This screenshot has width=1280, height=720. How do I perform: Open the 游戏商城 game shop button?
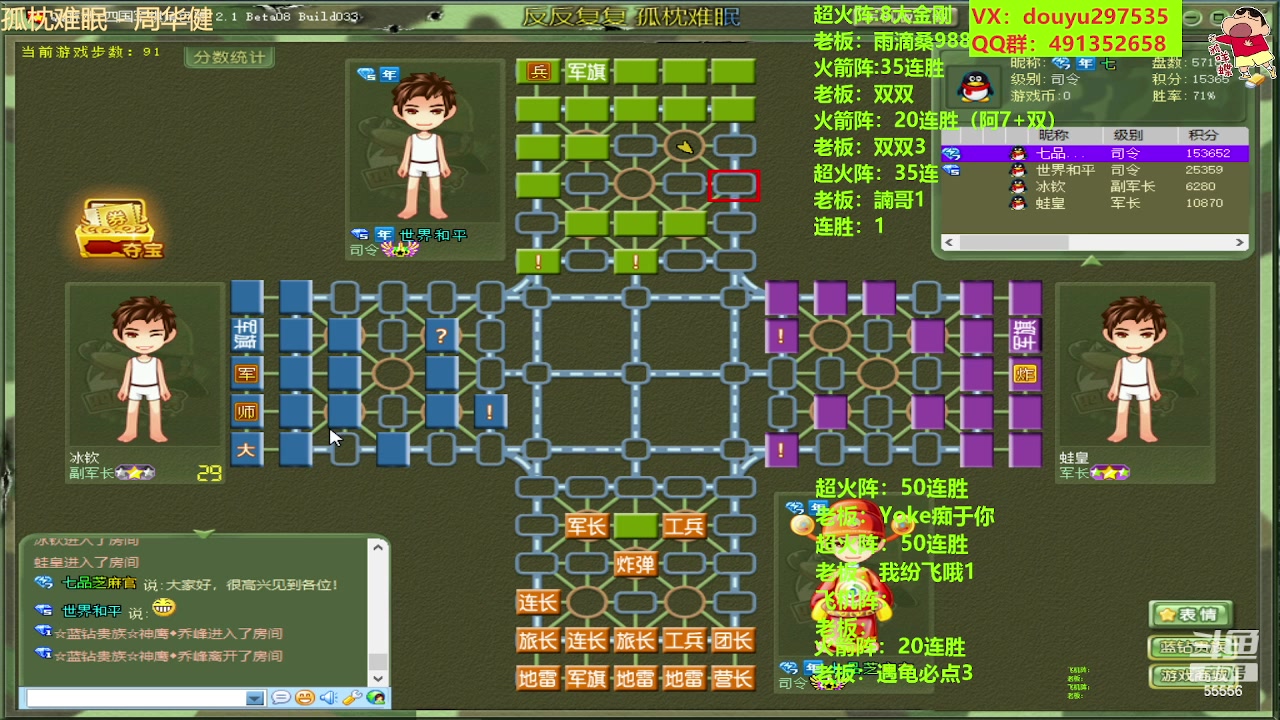pos(1189,676)
